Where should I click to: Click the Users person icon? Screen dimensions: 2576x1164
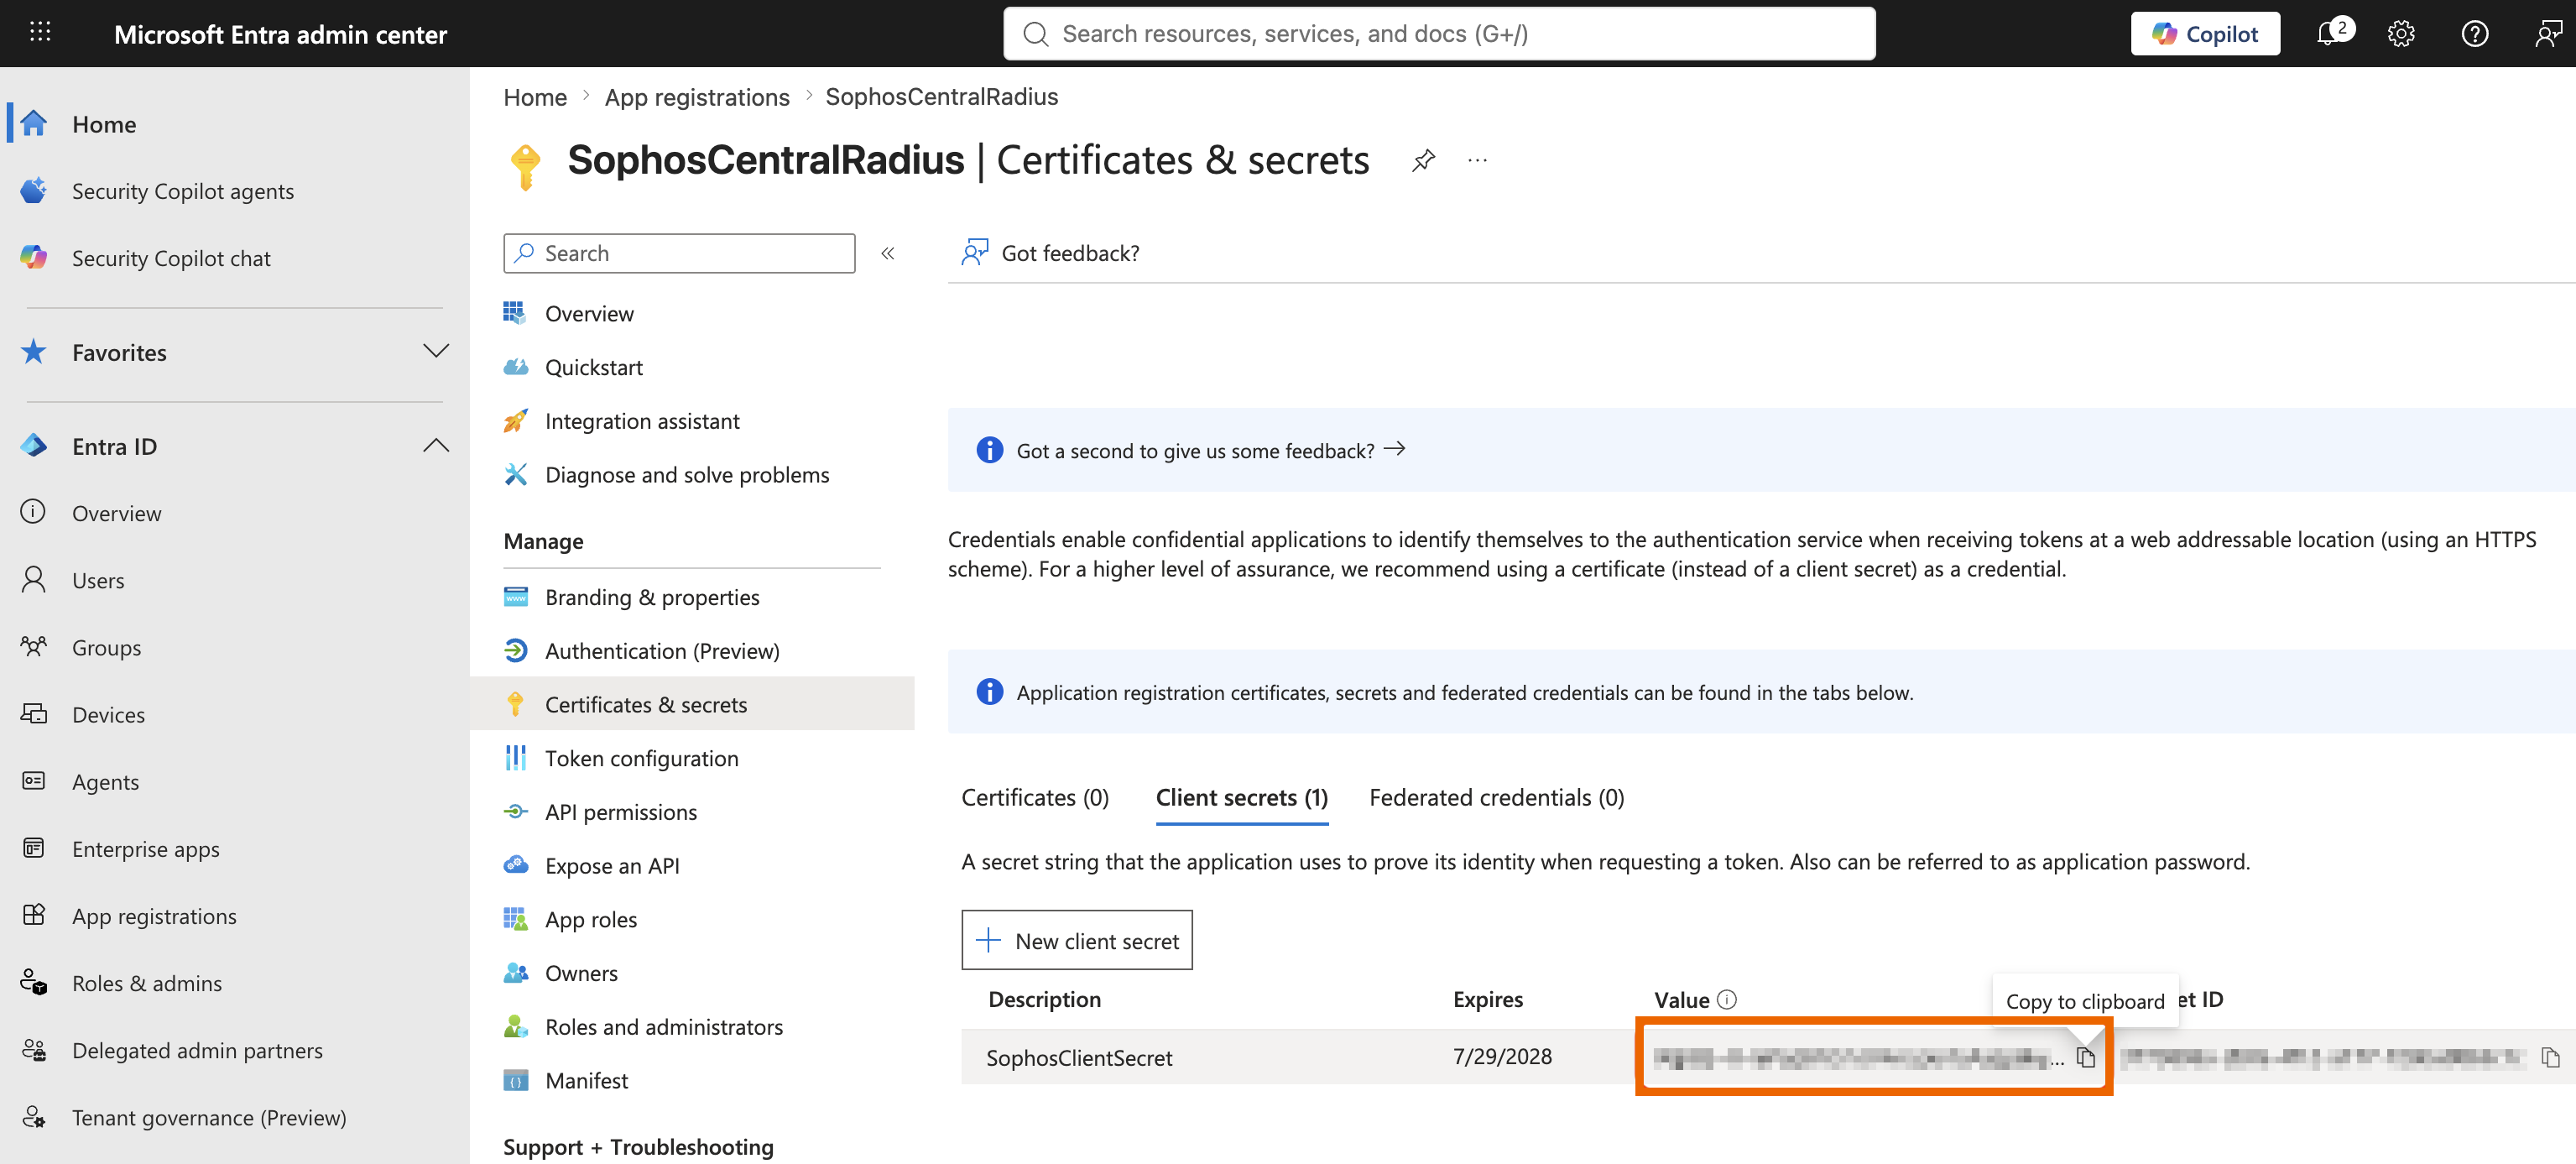pos(33,579)
